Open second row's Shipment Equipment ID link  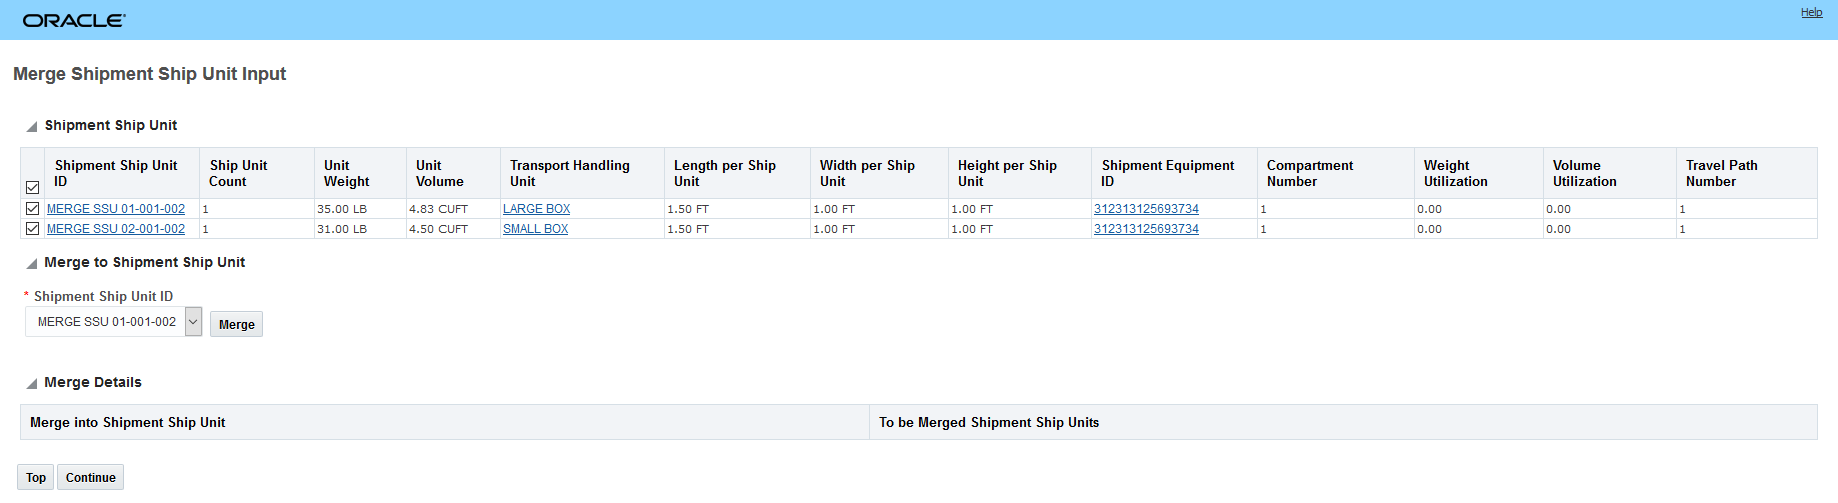1146,229
